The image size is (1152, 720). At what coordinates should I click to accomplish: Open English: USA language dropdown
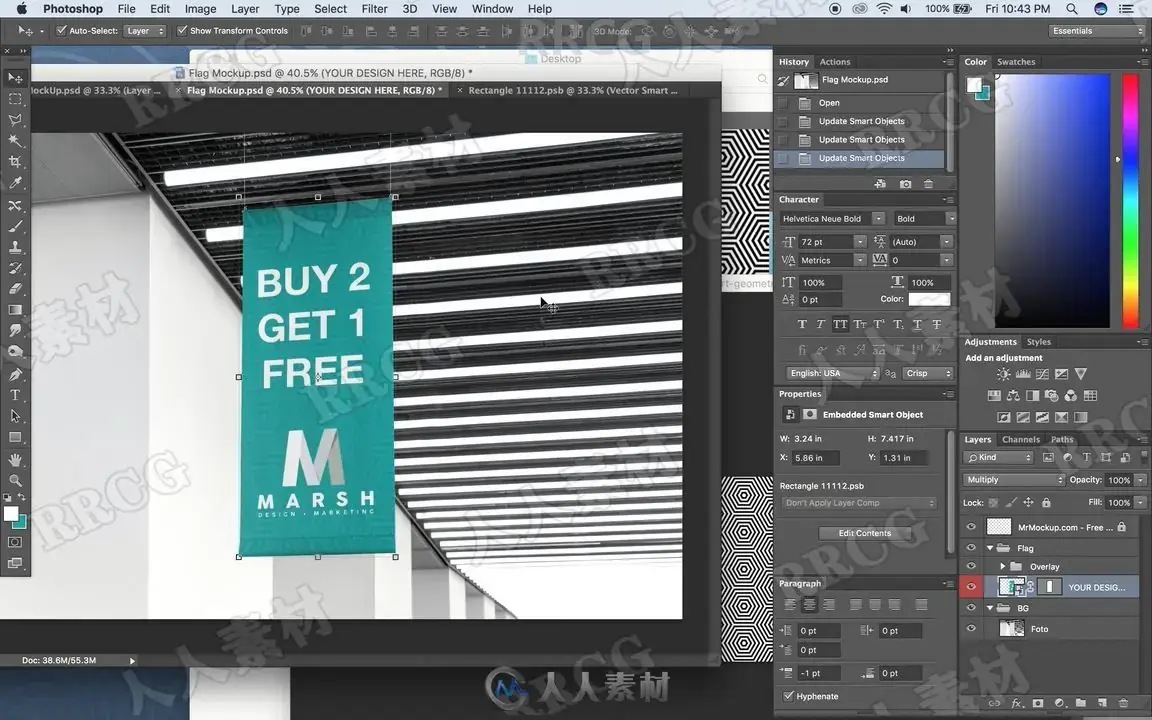coord(832,373)
